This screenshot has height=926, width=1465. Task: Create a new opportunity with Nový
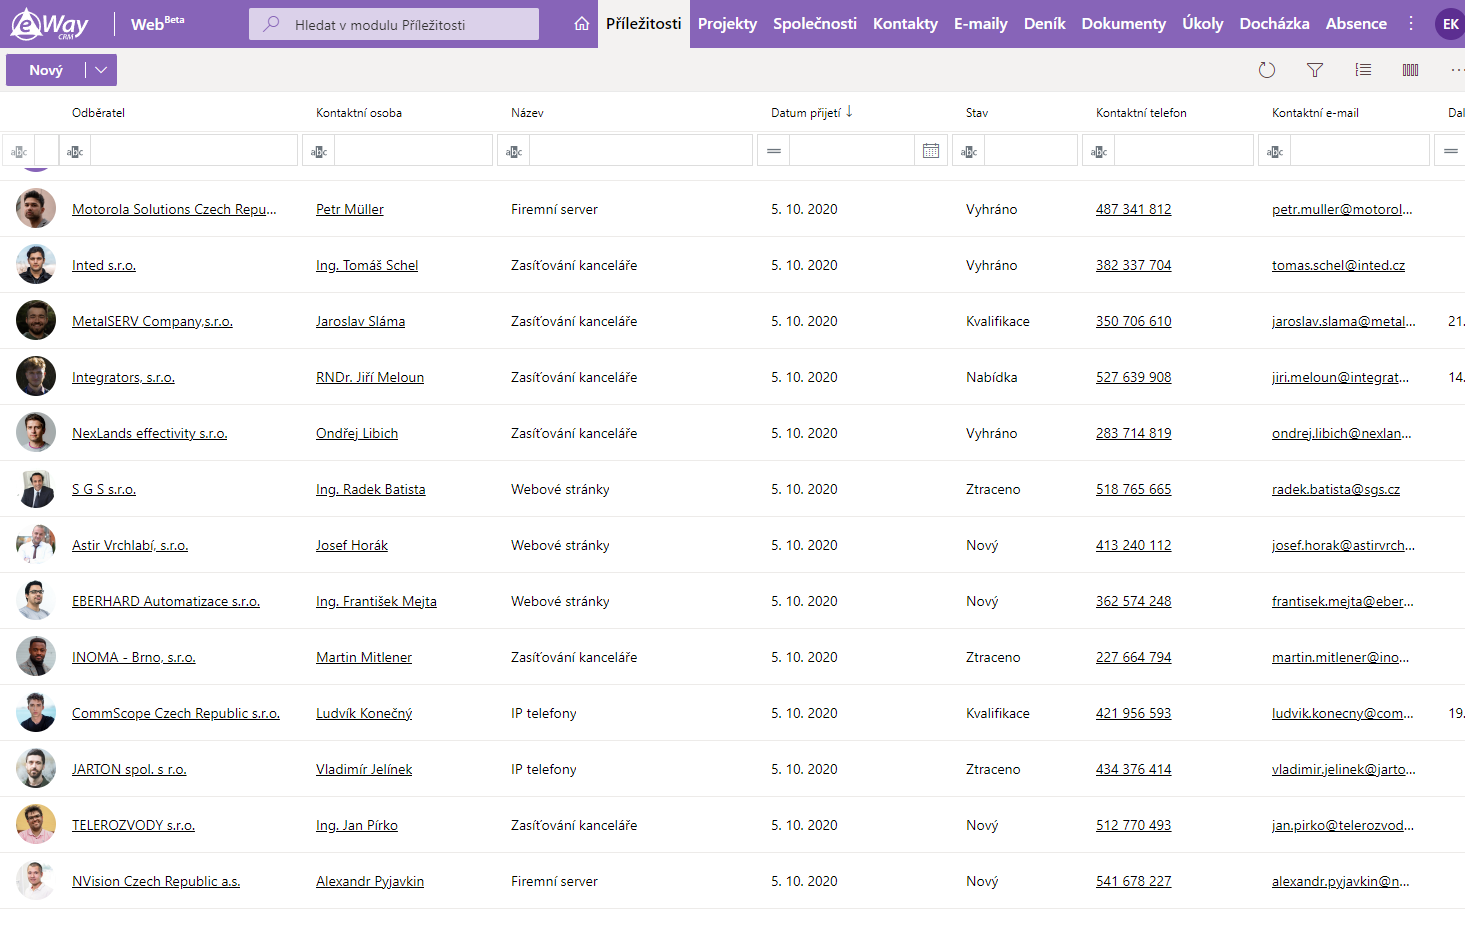click(x=46, y=70)
